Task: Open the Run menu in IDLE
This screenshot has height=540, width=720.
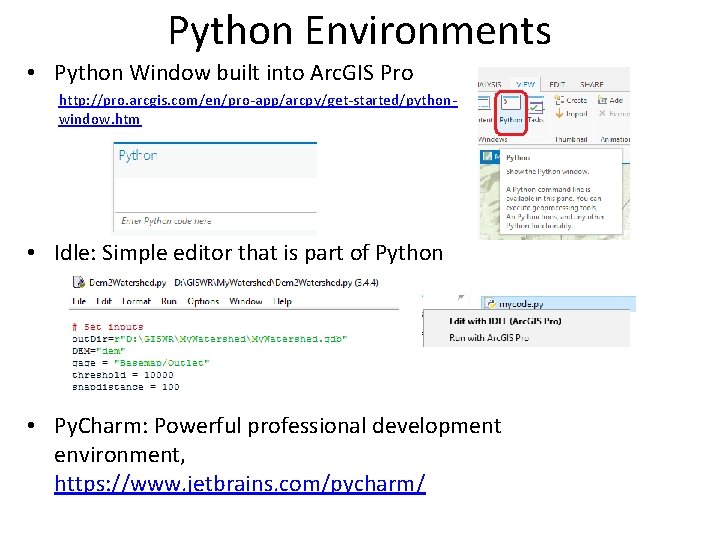Action: pos(169,301)
